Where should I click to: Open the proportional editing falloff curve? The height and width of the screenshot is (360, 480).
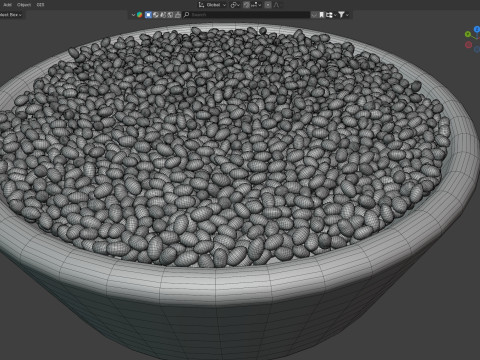(276, 5)
